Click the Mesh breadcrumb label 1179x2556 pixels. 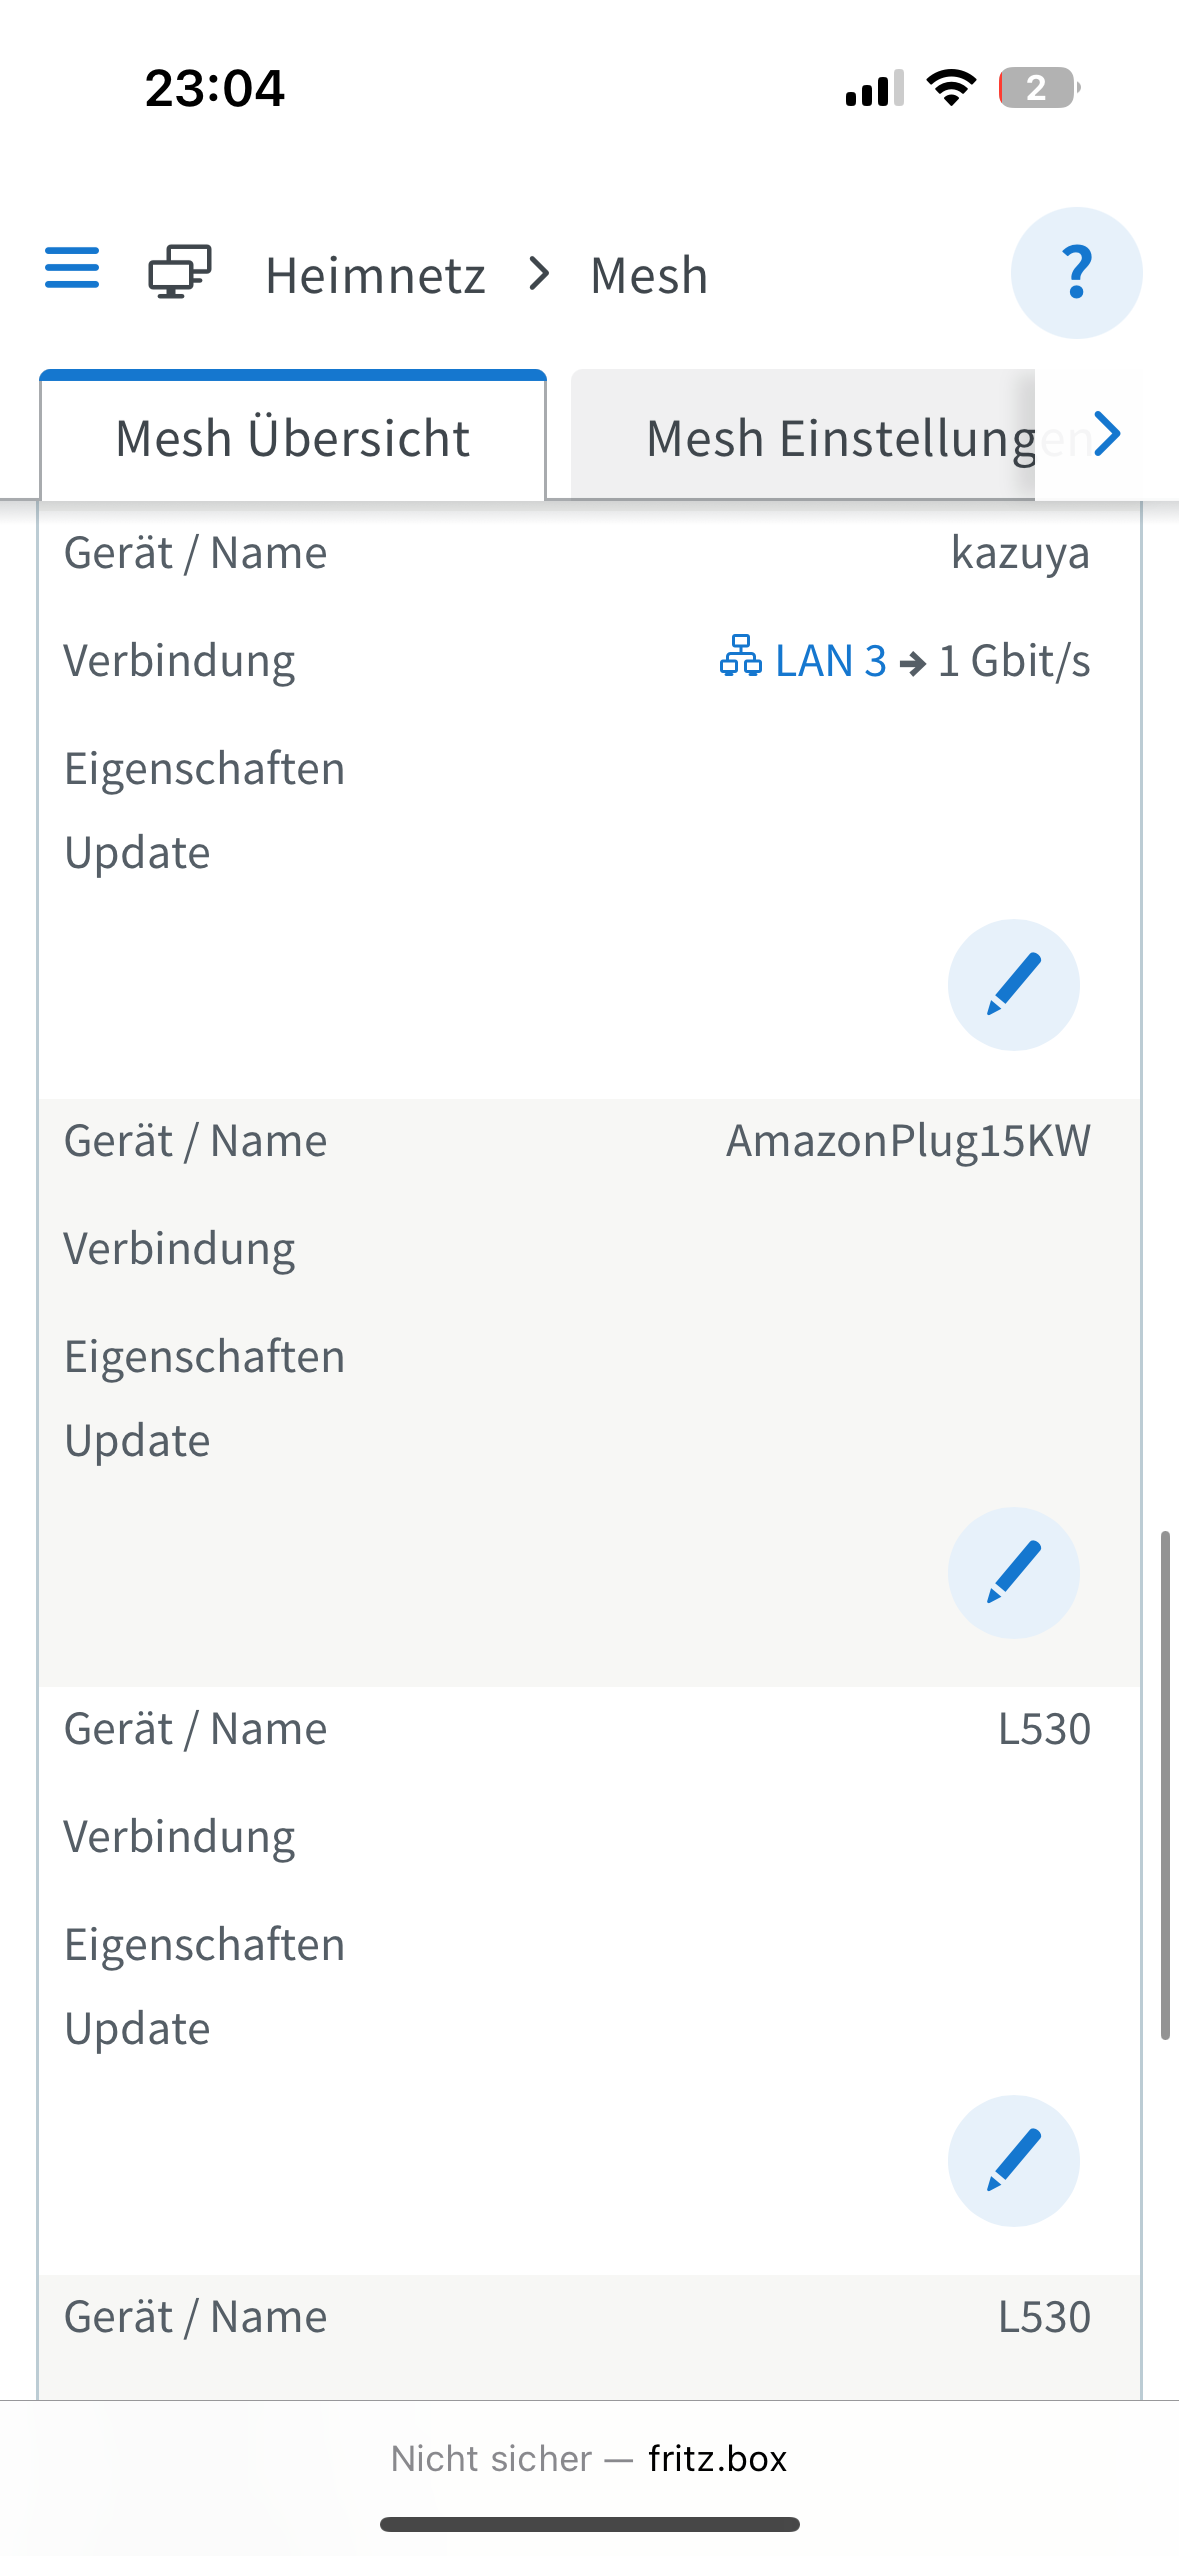pyautogui.click(x=649, y=276)
